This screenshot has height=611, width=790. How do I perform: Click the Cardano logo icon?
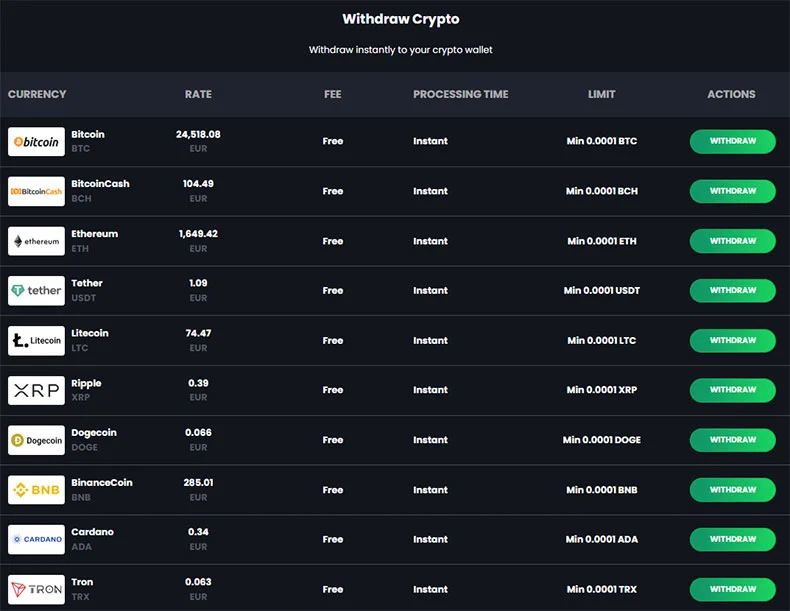coord(36,539)
